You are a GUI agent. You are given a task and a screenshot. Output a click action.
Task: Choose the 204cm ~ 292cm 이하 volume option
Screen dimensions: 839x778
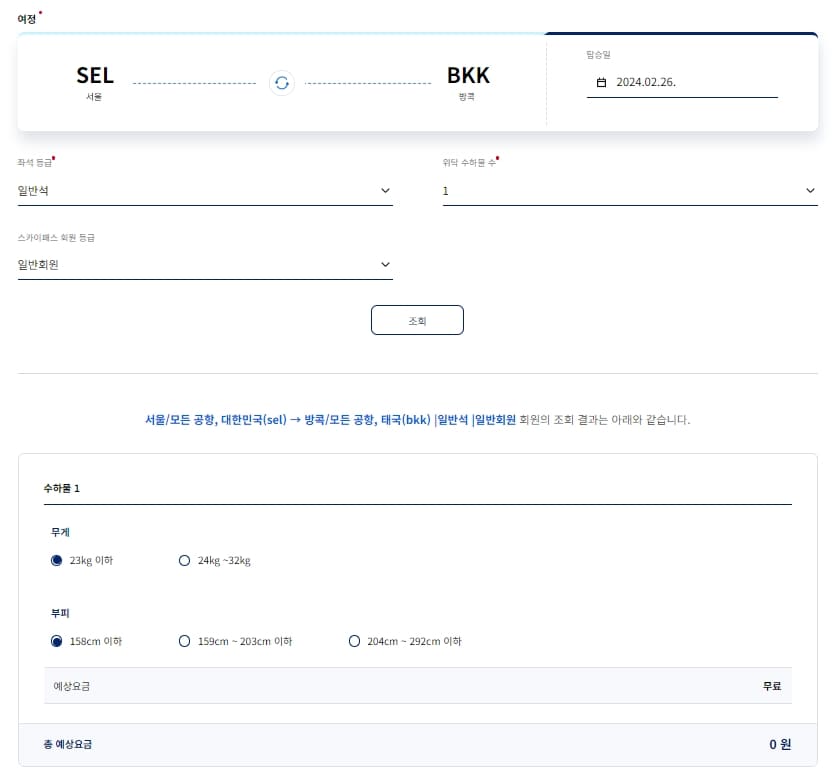pos(355,641)
